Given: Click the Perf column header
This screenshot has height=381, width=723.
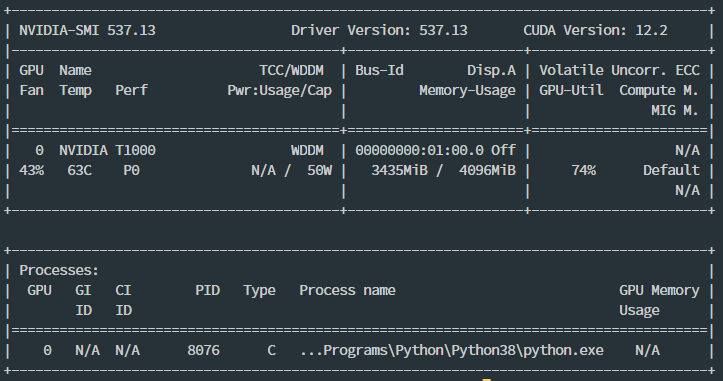Looking at the screenshot, I should pyautogui.click(x=131, y=90).
